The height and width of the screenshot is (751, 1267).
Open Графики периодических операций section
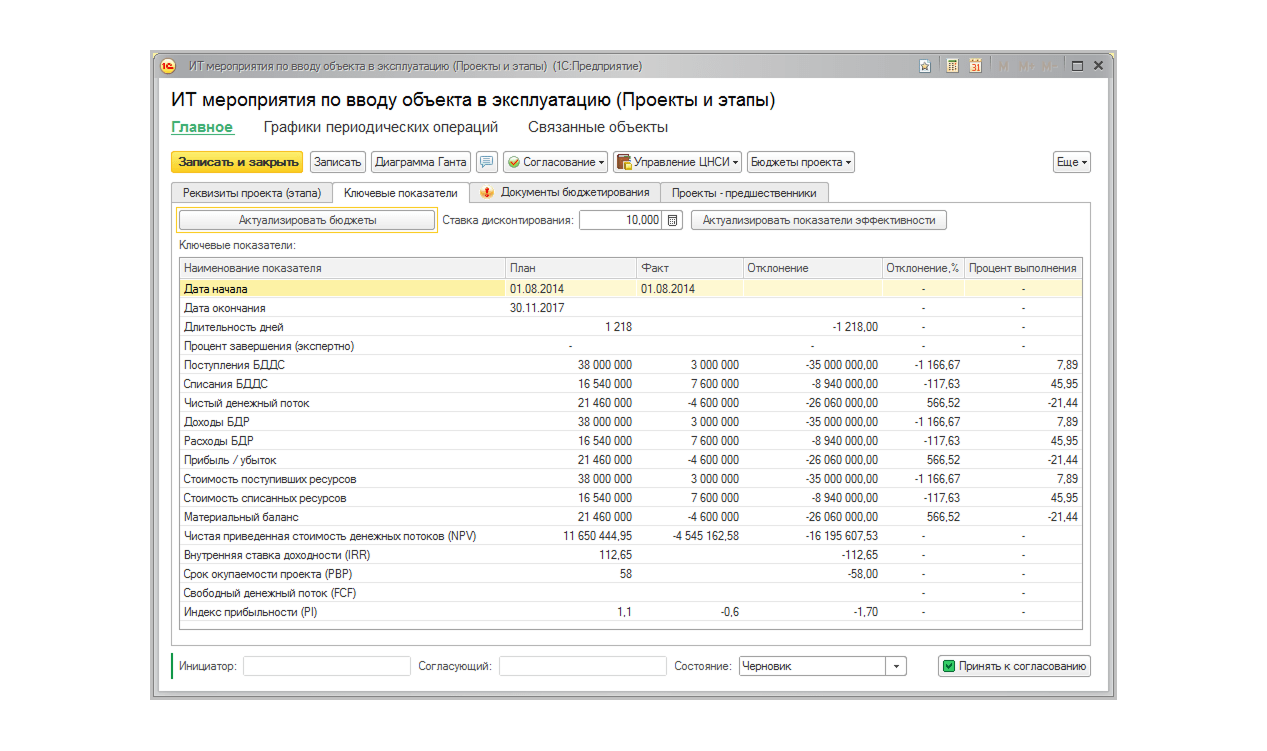[381, 127]
